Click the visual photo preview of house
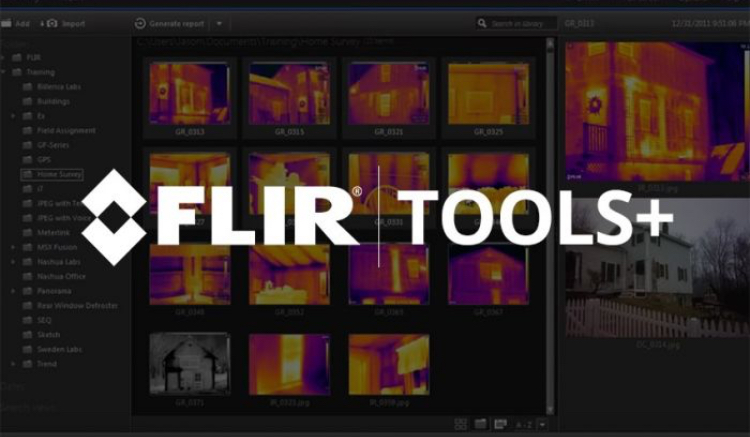The width and height of the screenshot is (750, 437). (658, 268)
